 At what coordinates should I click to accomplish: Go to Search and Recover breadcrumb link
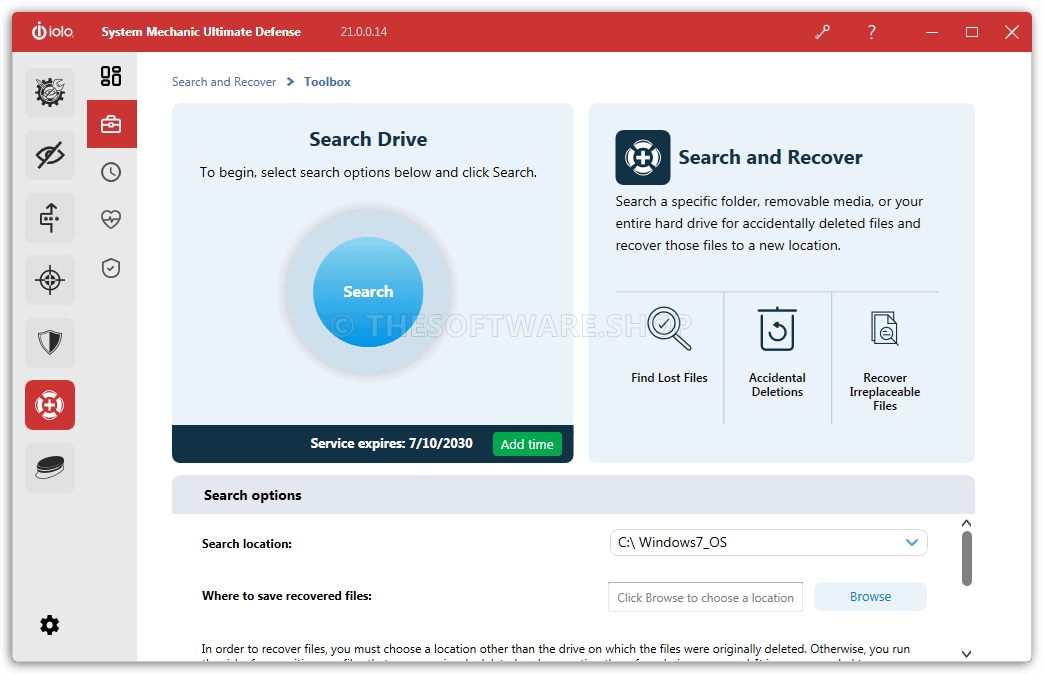pyautogui.click(x=224, y=82)
